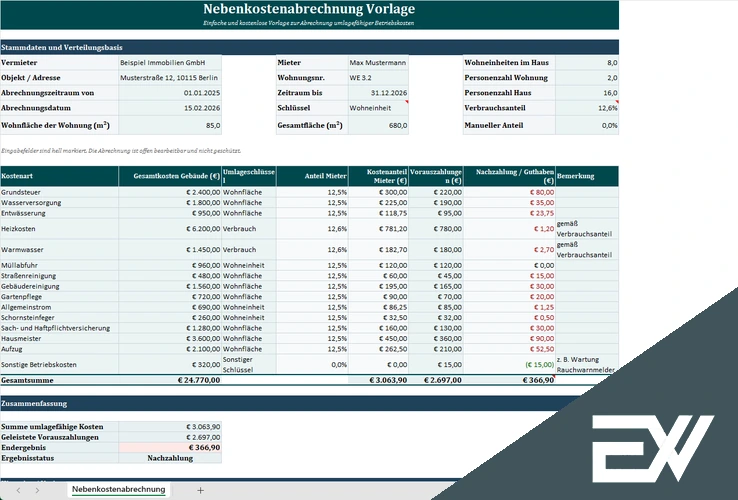Select the Mieter cell Max Mustermann
The width and height of the screenshot is (738, 500).
point(378,63)
